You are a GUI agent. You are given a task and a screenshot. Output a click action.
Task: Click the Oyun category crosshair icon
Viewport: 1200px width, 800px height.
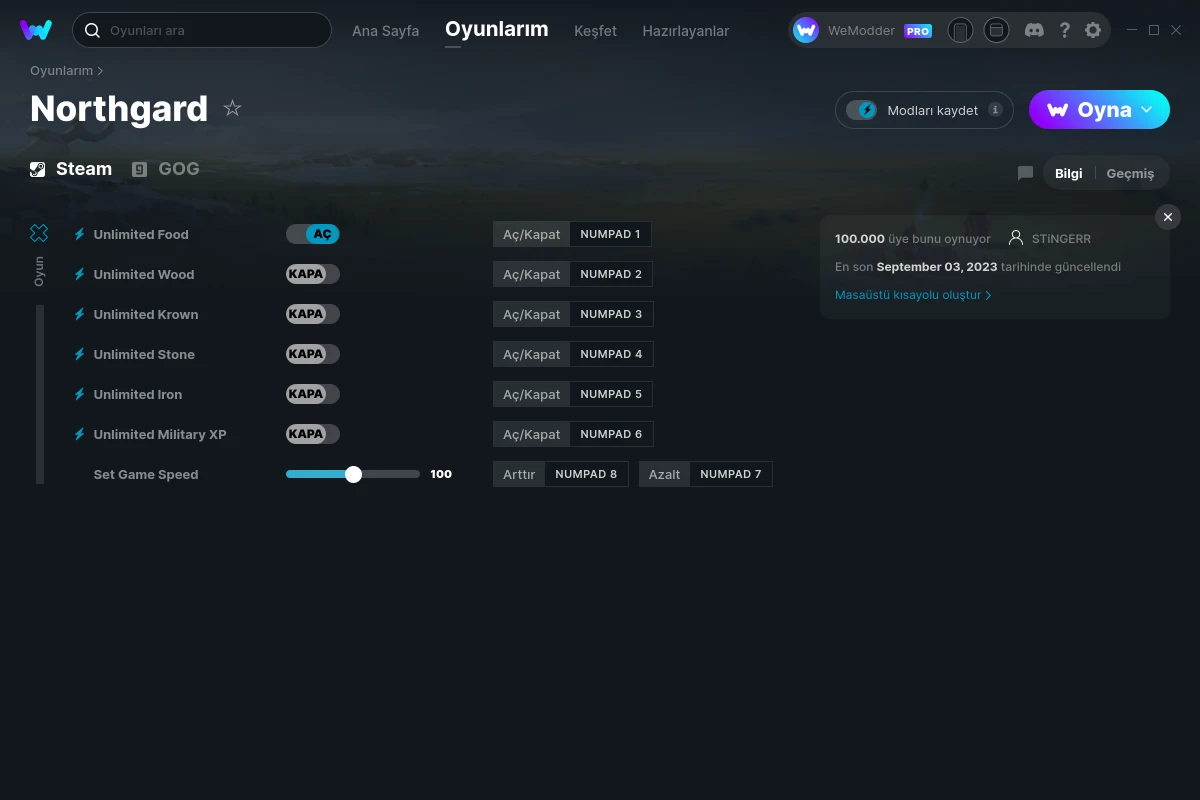point(39,233)
